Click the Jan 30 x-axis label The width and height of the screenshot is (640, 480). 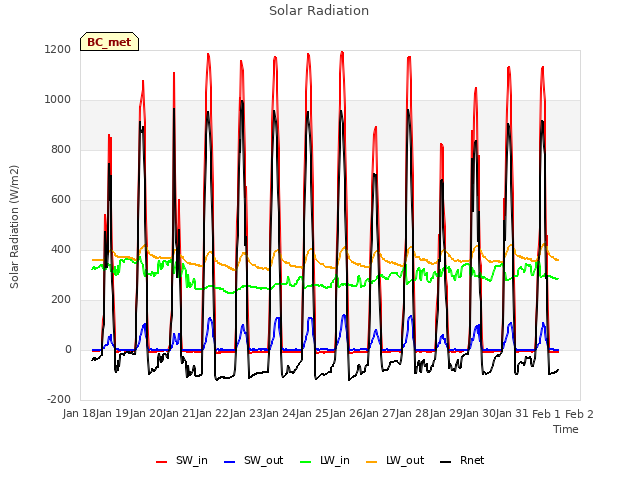479,413
